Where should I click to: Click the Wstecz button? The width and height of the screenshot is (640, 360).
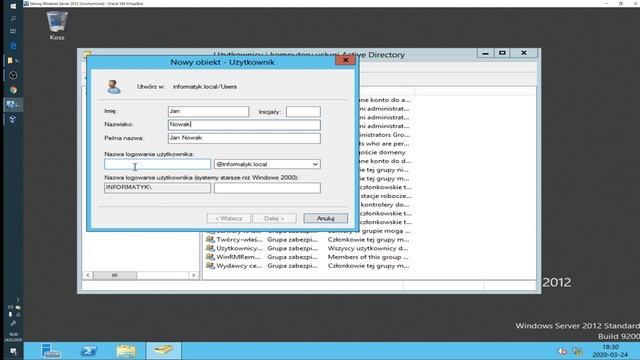point(229,218)
